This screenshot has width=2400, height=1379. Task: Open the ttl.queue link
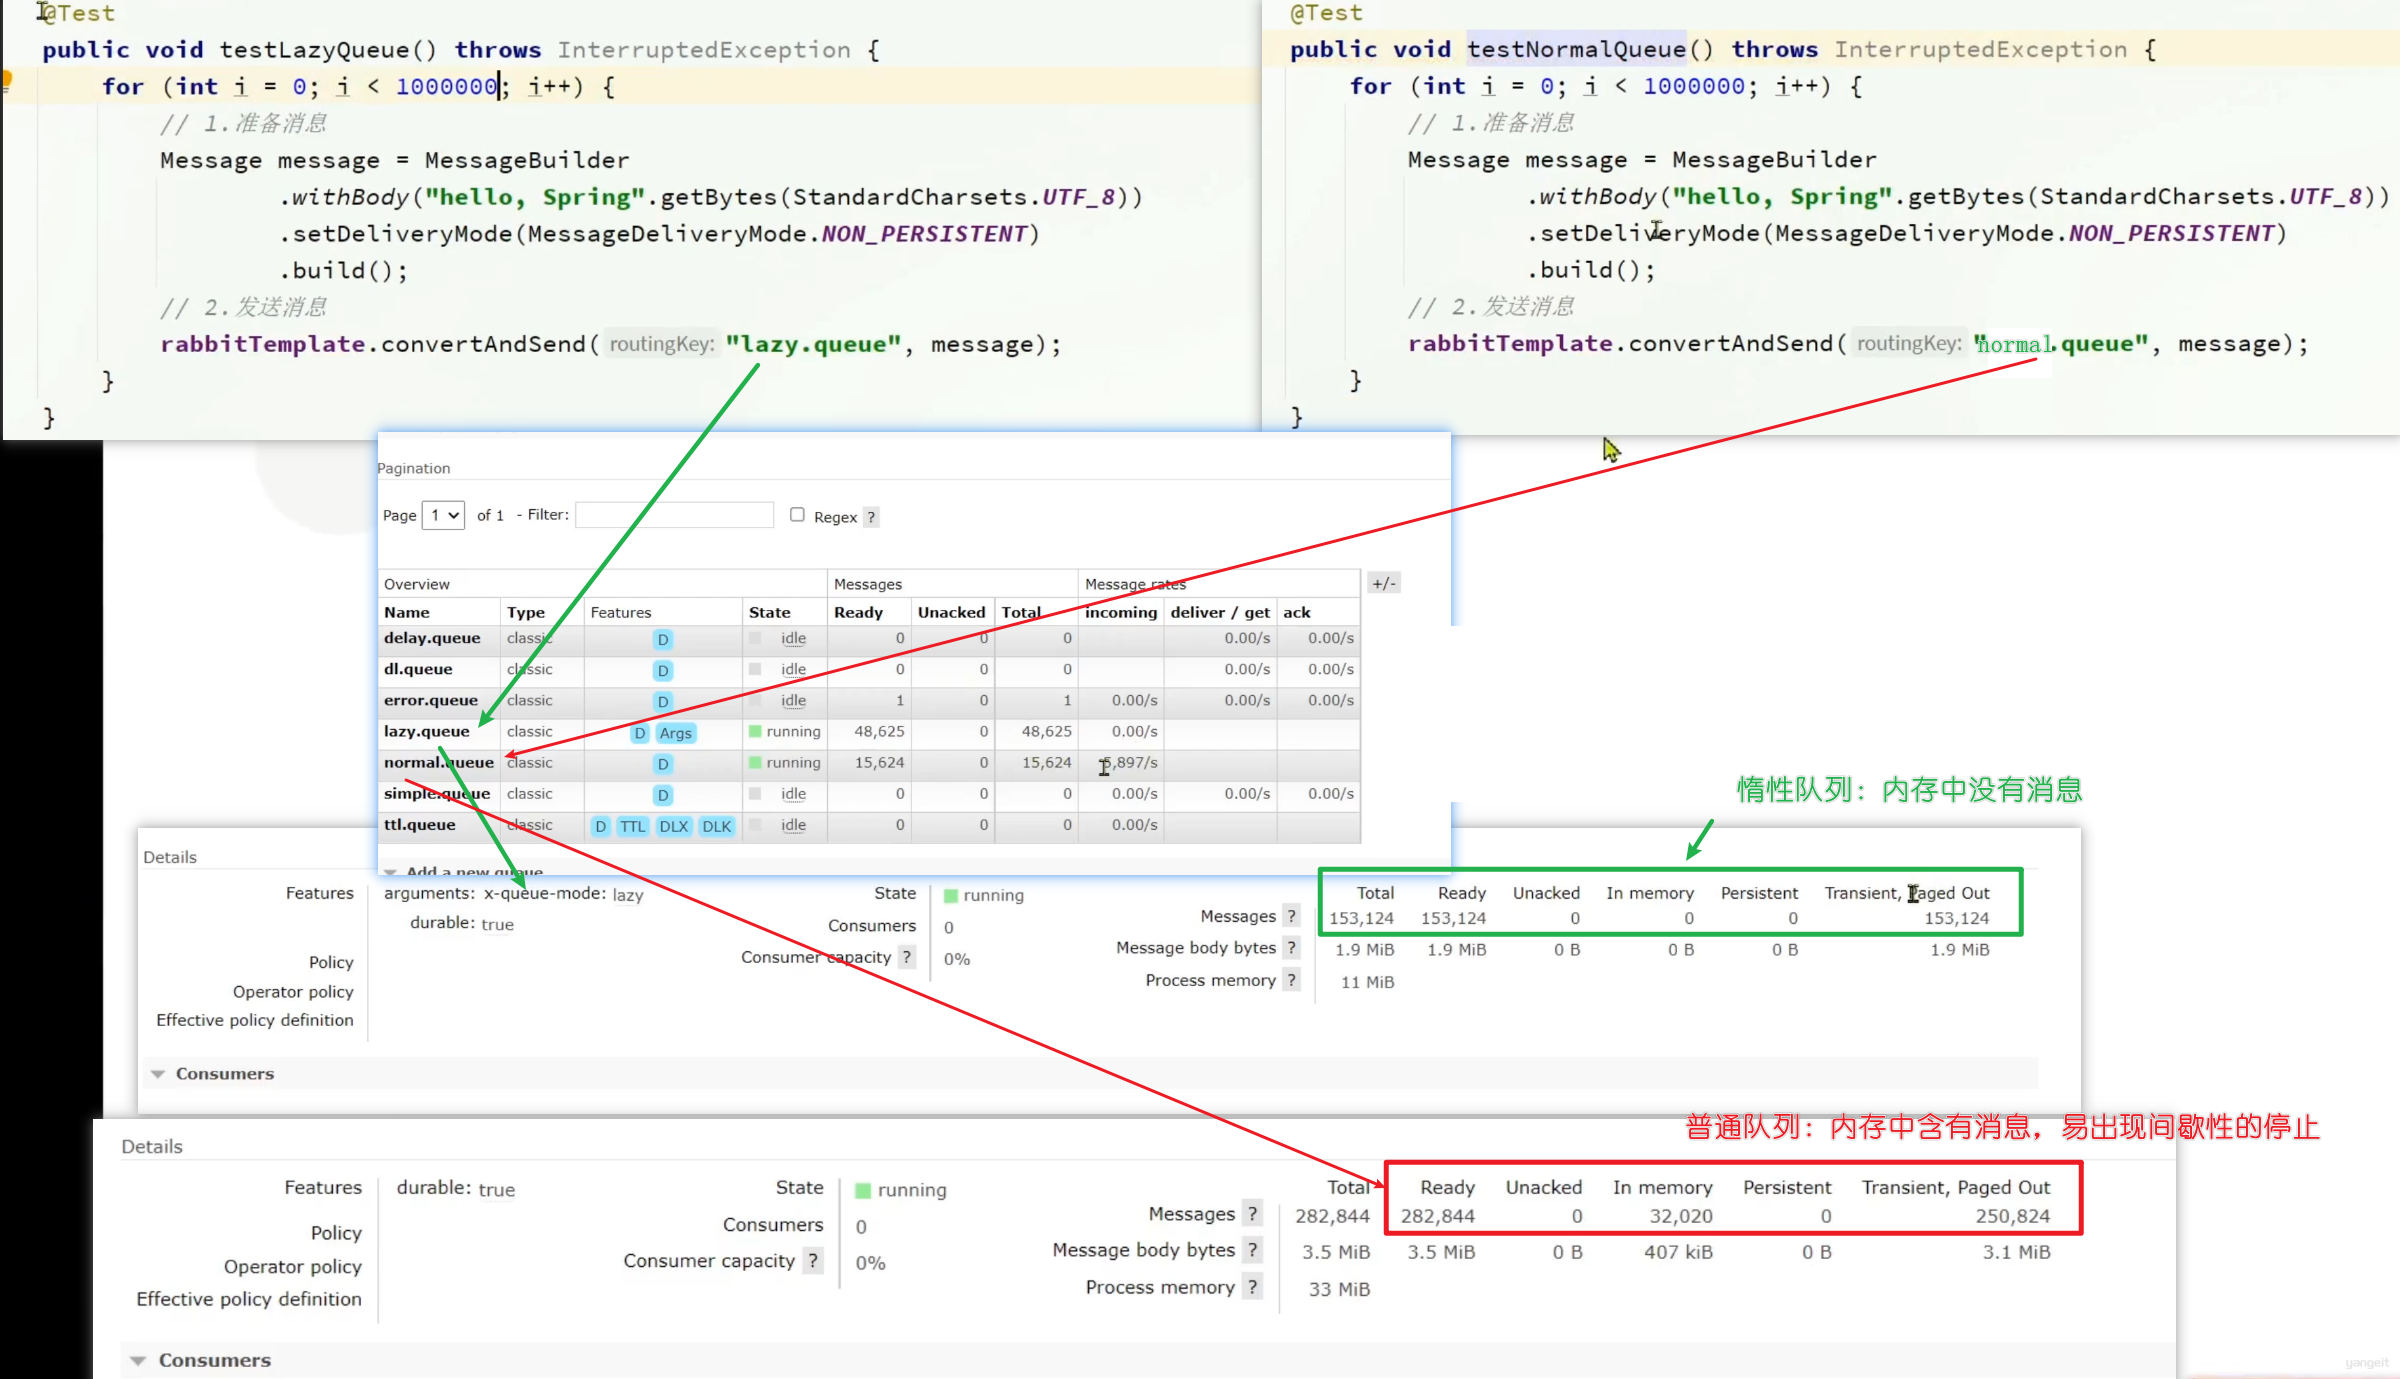pyautogui.click(x=420, y=825)
